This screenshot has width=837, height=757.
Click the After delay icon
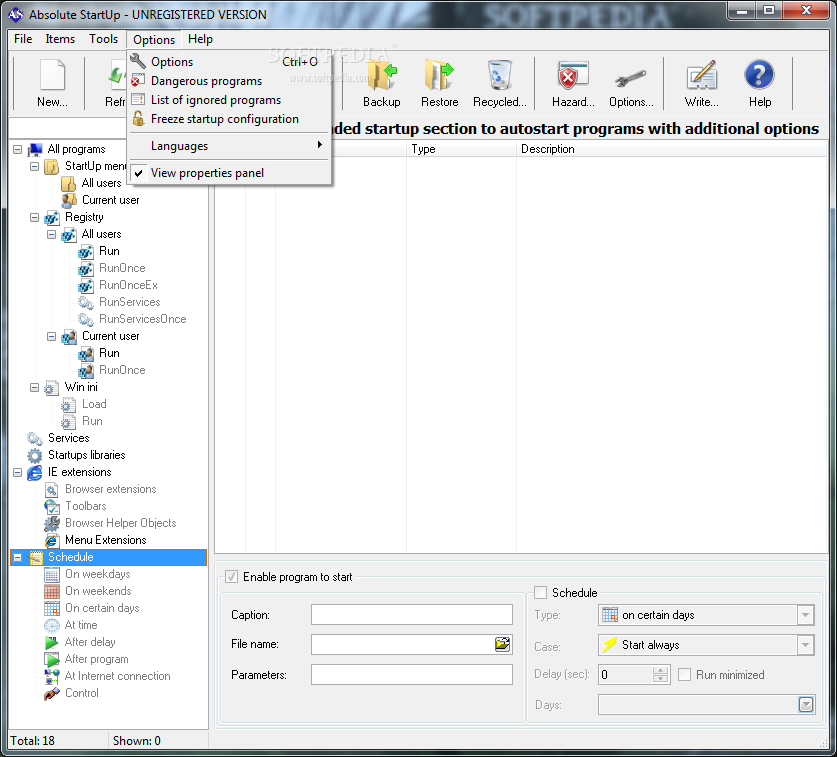52,642
